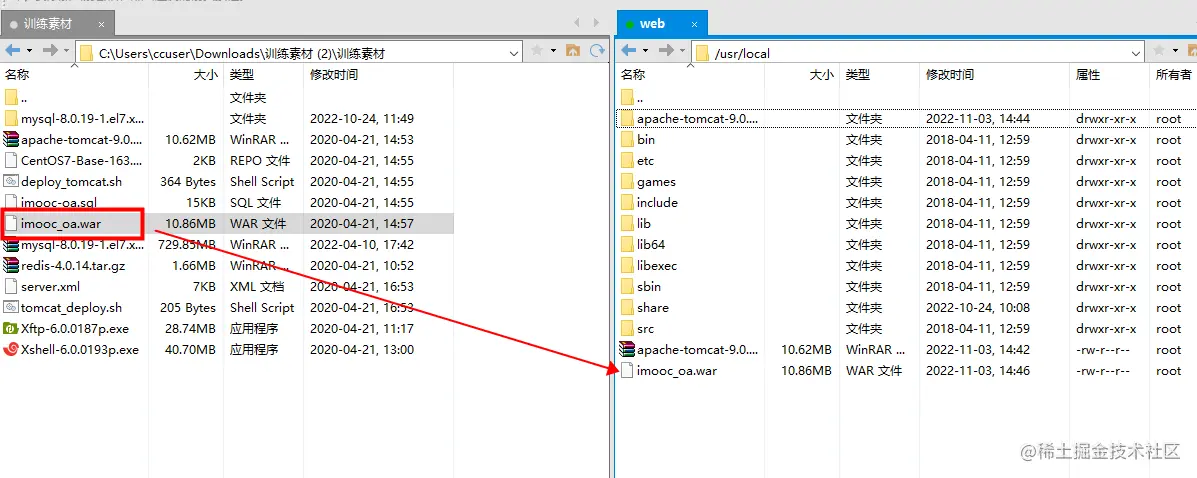
Task: Select the remote bin folder icon
Action: tap(627, 140)
